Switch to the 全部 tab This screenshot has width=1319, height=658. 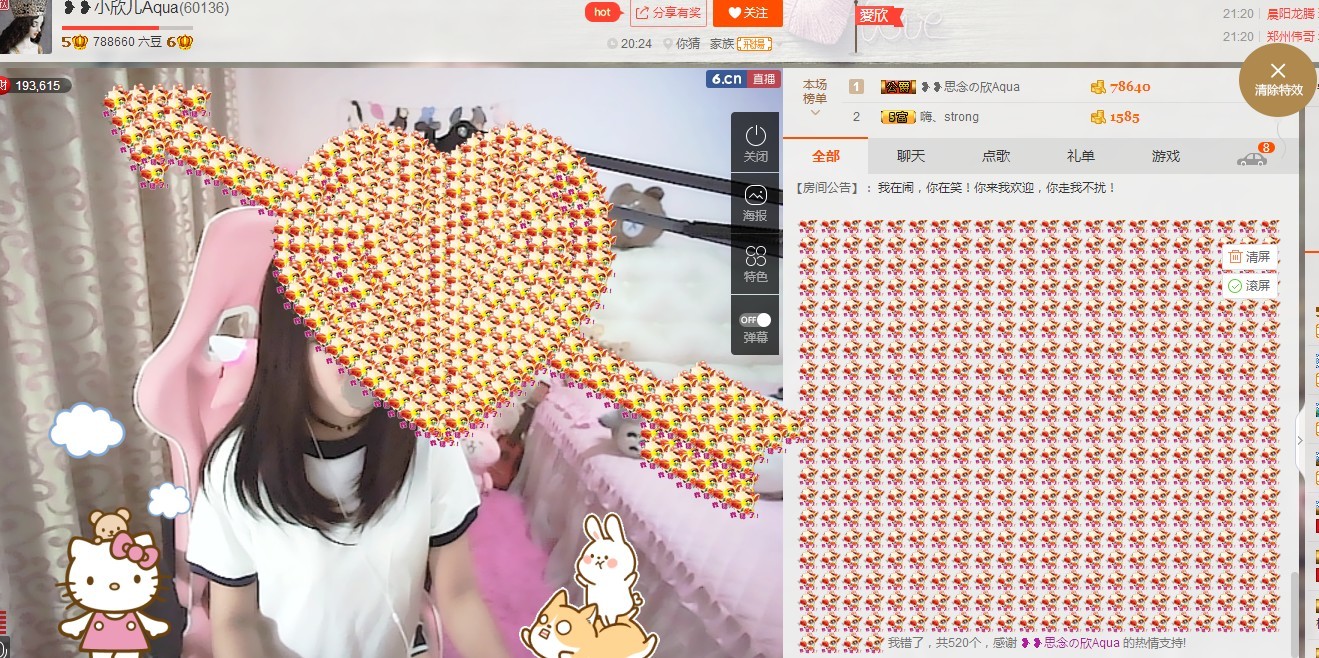[826, 156]
